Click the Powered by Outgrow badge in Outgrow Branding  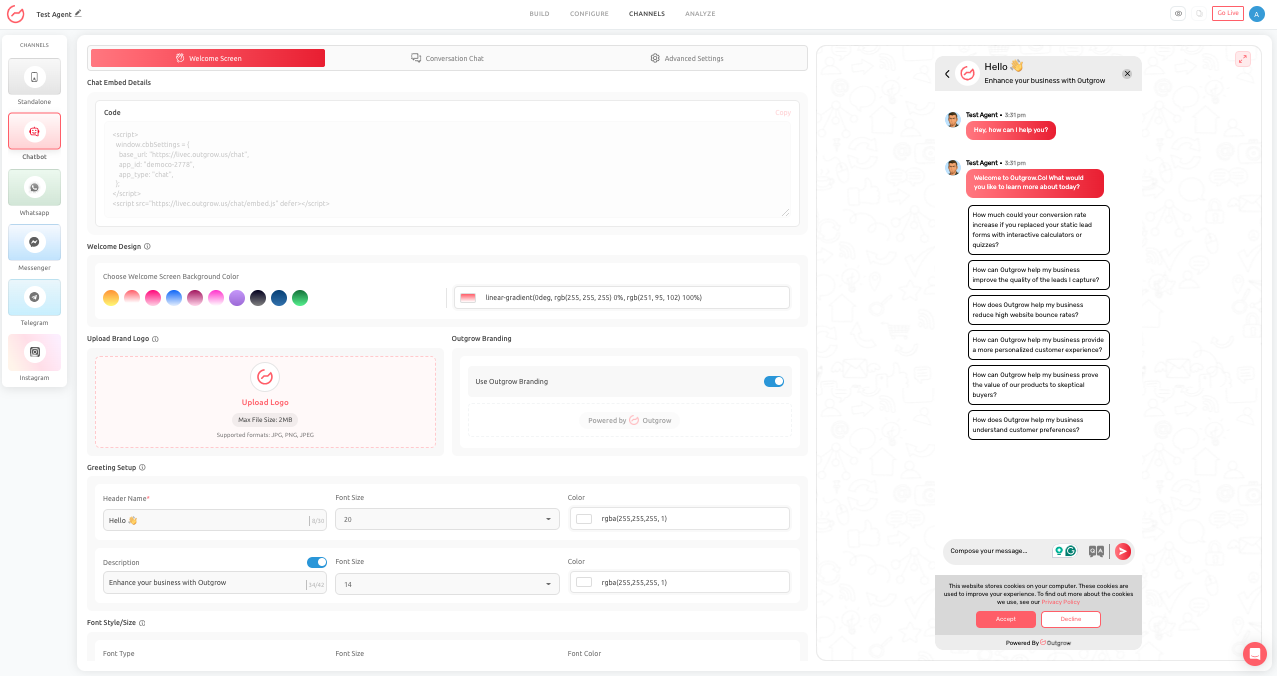click(x=629, y=420)
